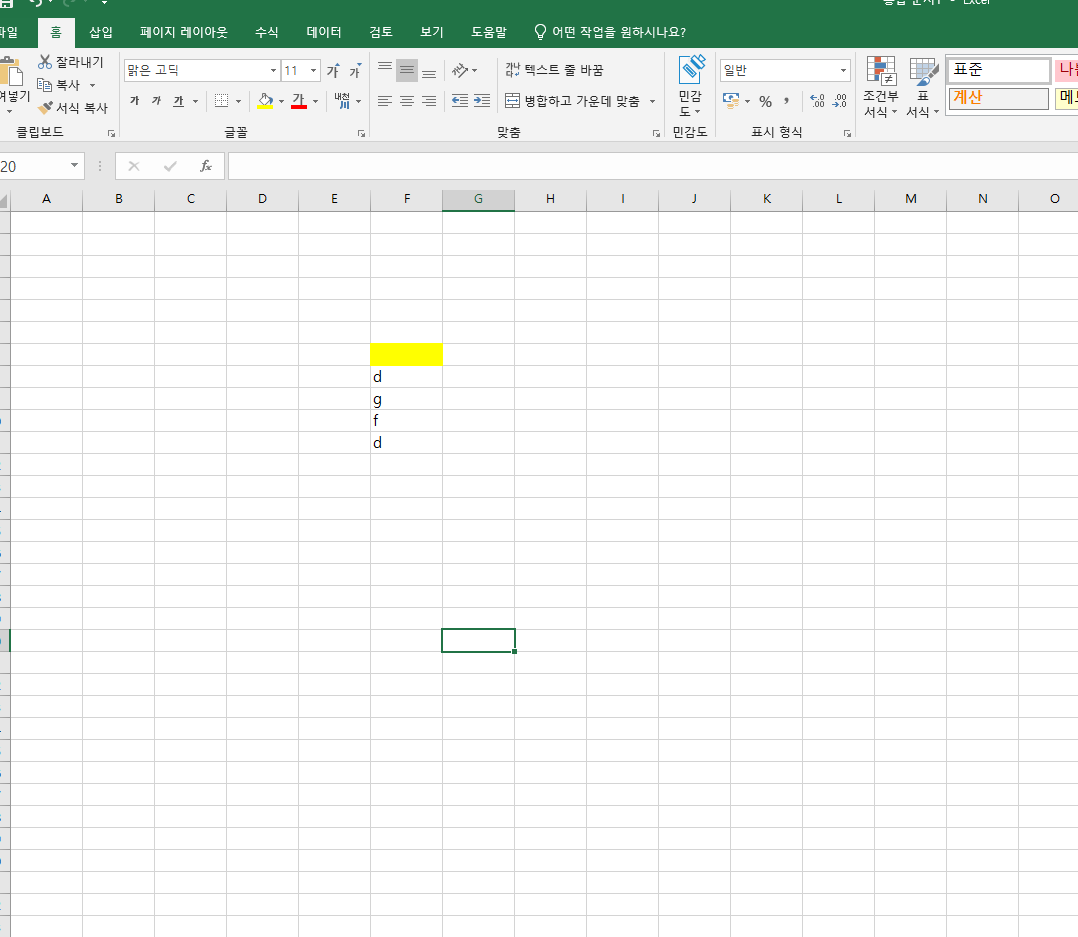This screenshot has height=937, width=1078.
Task: Align text right
Action: point(429,101)
